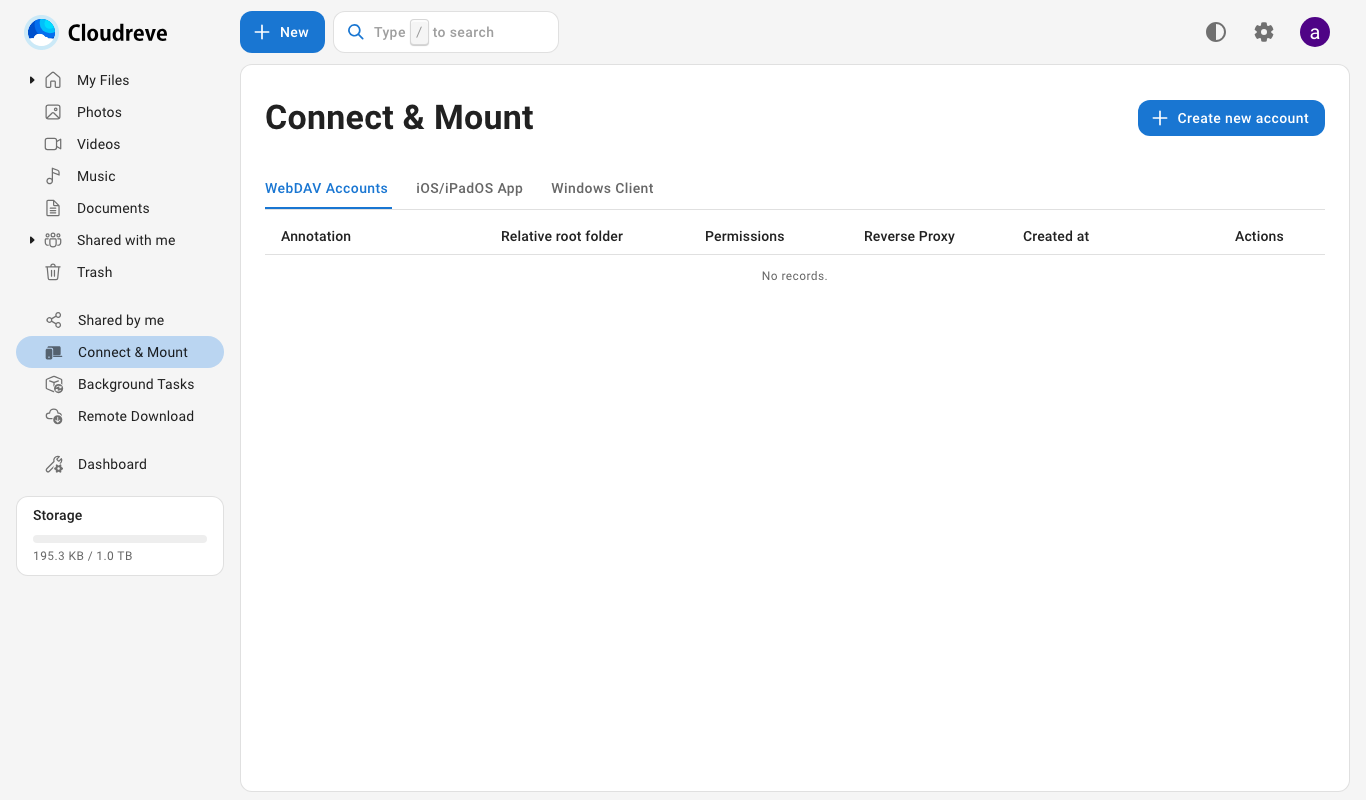Select the Photos image icon
The height and width of the screenshot is (800, 1366).
53,112
